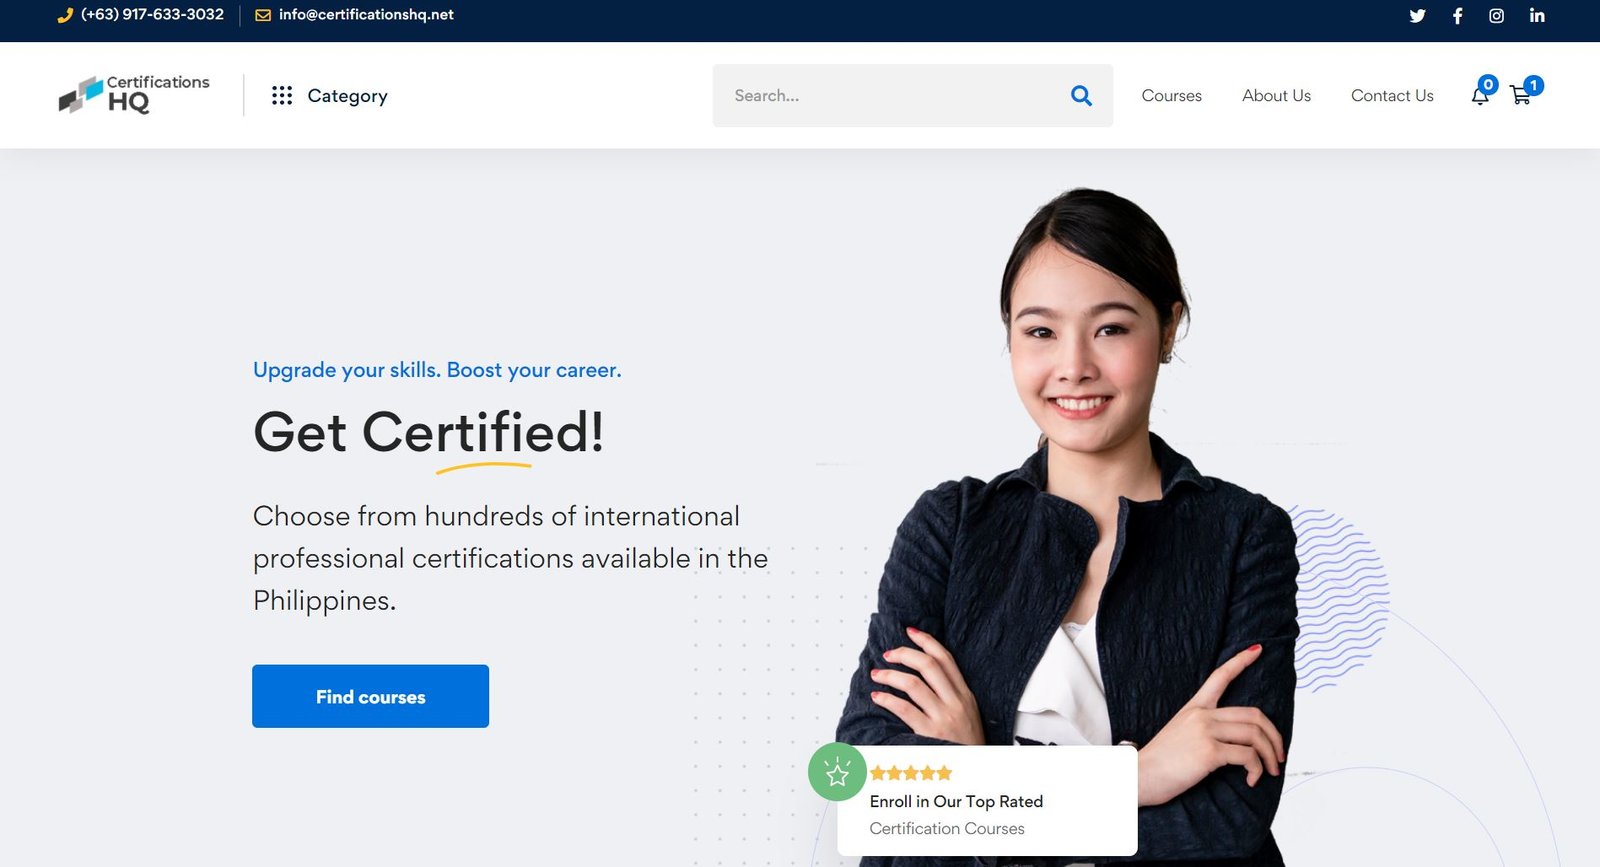Click the phone number link
Image resolution: width=1600 pixels, height=867 pixels.
(152, 15)
